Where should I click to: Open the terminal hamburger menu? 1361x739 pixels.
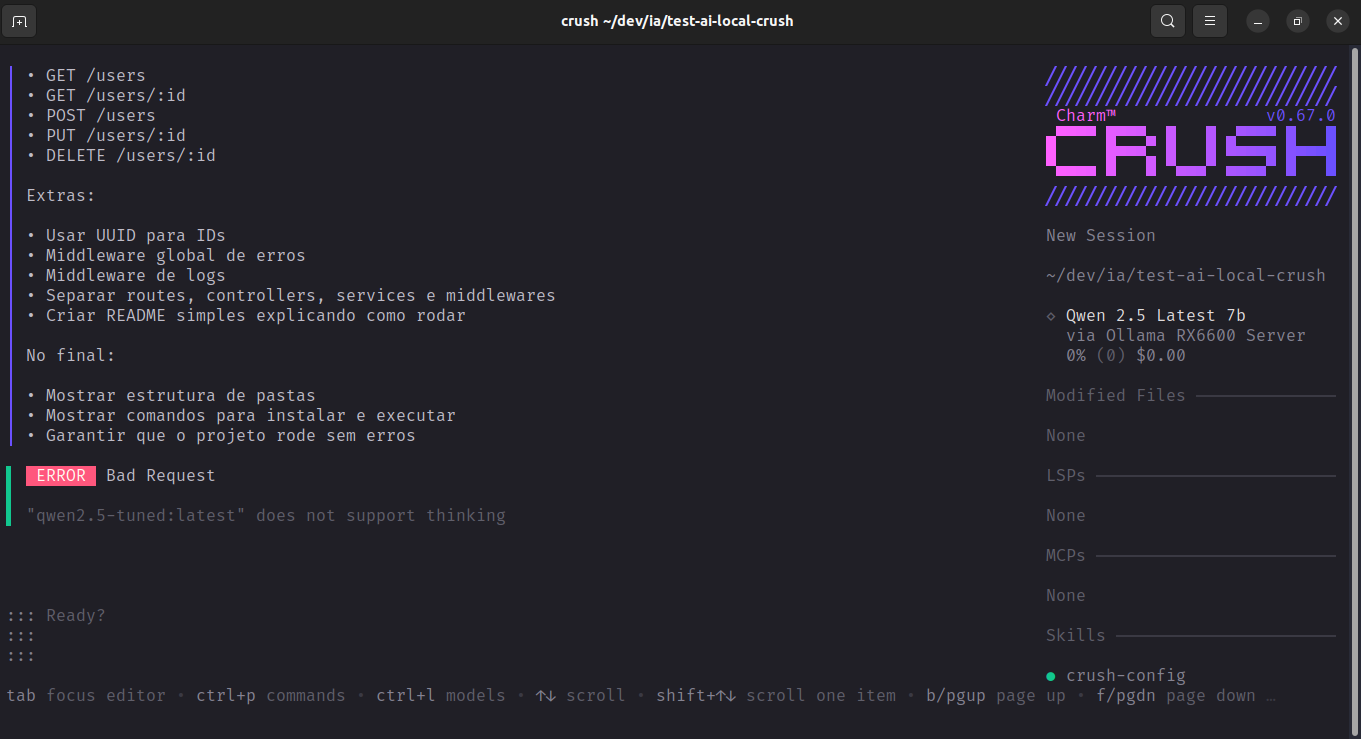coord(1210,21)
